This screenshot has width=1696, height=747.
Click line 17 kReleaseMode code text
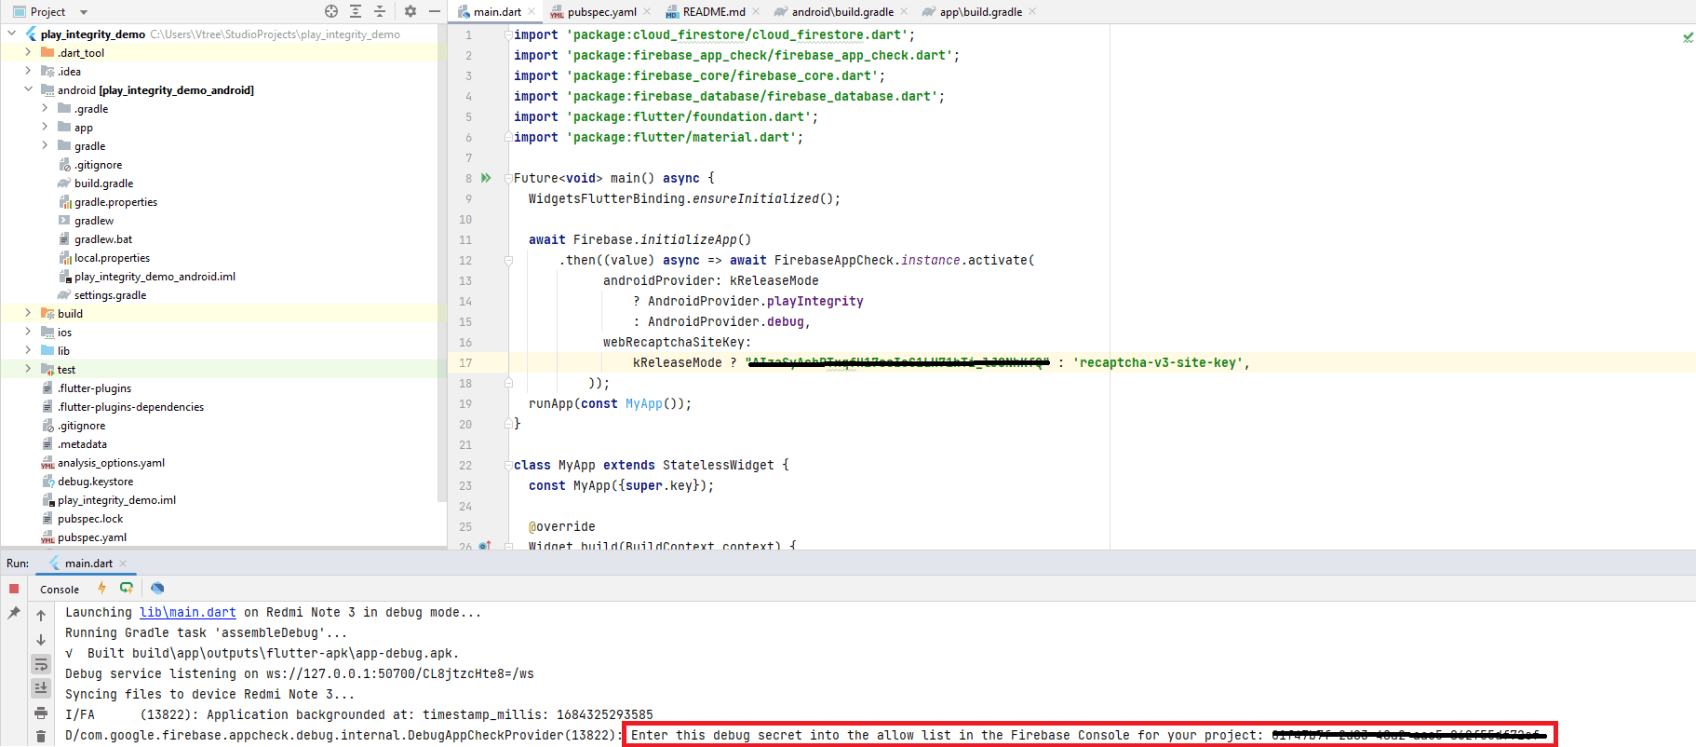[677, 363]
